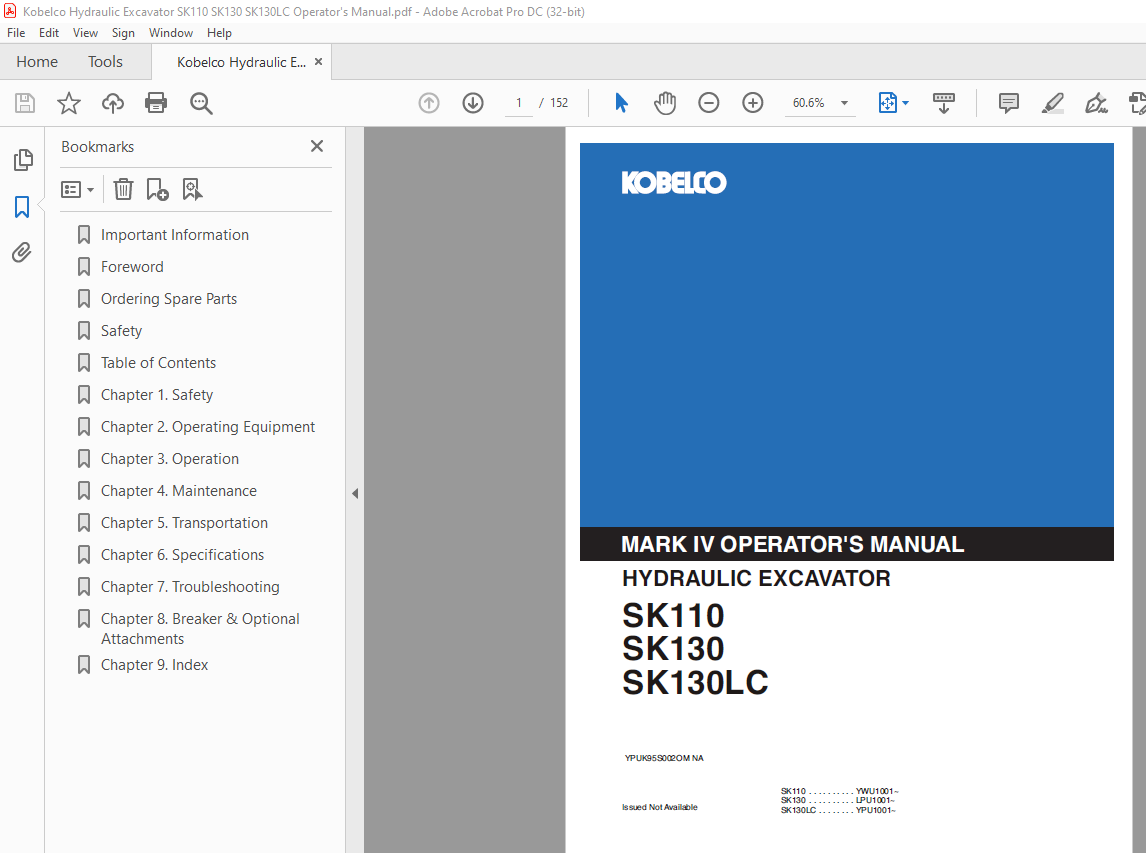Go to Table of Contents bookmark
This screenshot has width=1146, height=853.
click(x=159, y=363)
